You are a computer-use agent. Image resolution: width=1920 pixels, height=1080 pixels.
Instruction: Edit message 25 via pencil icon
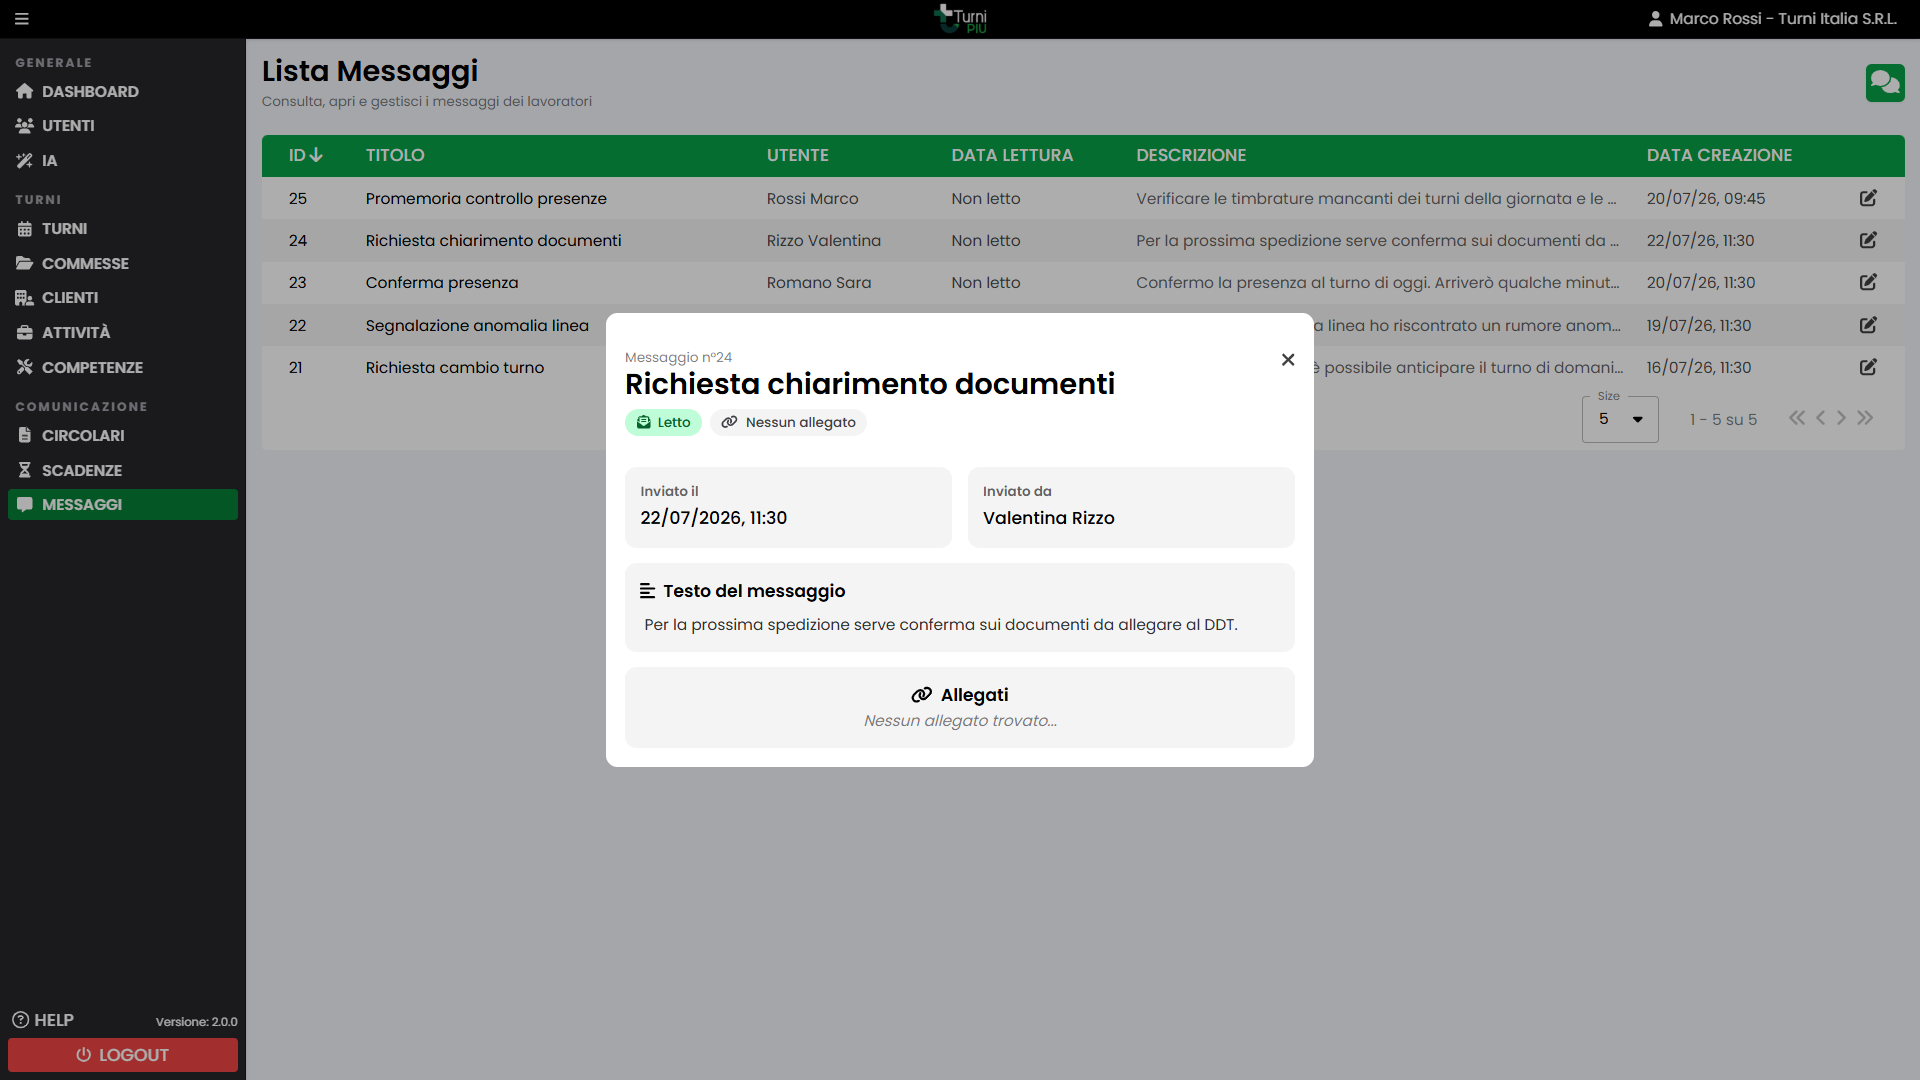[x=1867, y=198]
